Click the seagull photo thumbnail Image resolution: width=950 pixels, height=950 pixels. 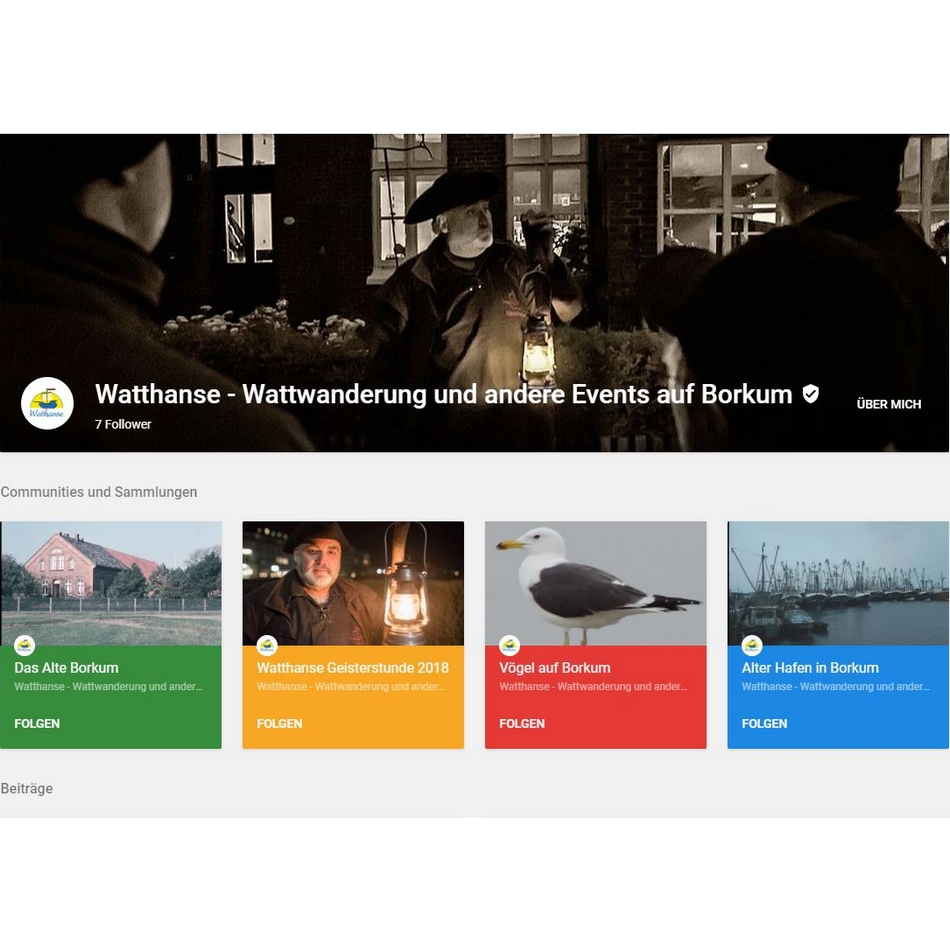(x=595, y=580)
